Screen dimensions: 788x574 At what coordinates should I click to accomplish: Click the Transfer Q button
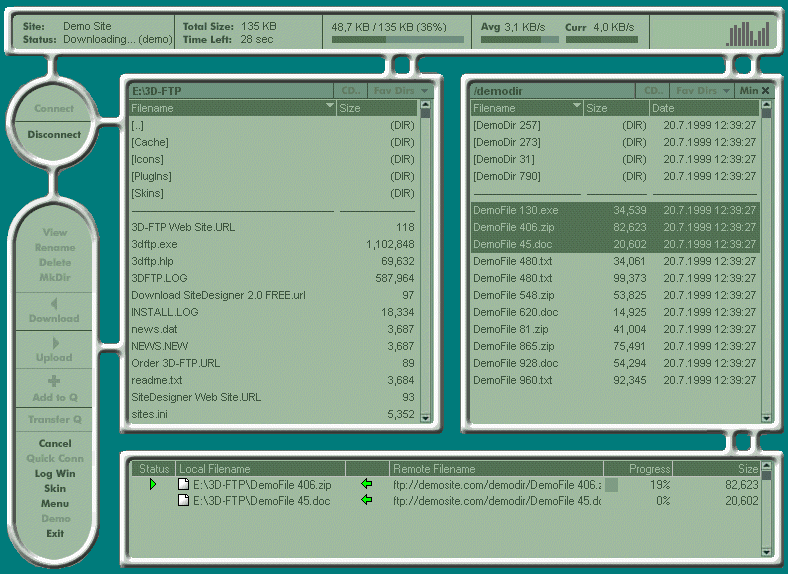coord(54,420)
